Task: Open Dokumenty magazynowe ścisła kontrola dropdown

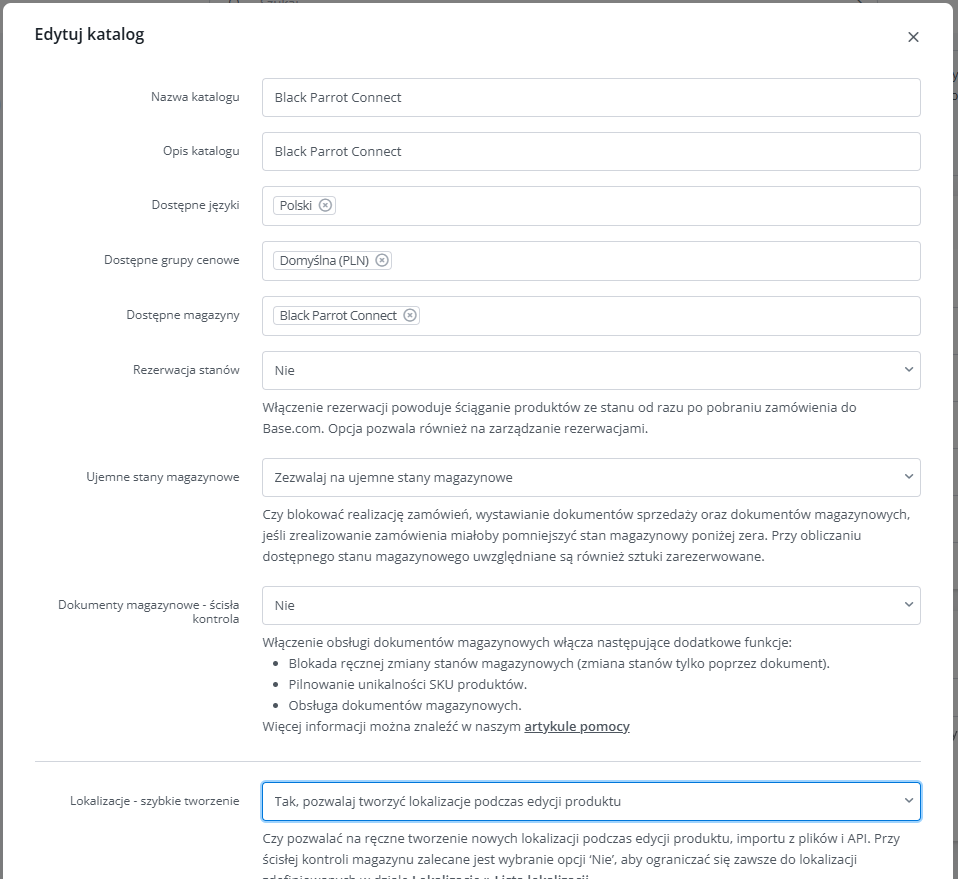Action: pos(591,605)
